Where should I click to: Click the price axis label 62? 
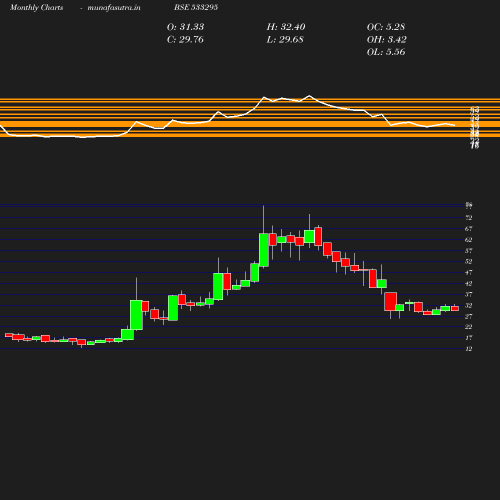(x=469, y=240)
